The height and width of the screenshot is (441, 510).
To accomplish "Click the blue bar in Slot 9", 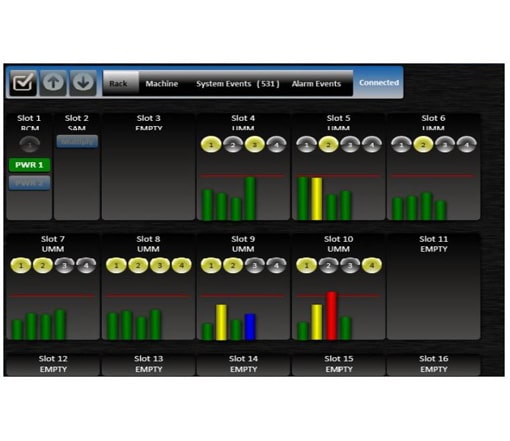I will click(x=250, y=327).
